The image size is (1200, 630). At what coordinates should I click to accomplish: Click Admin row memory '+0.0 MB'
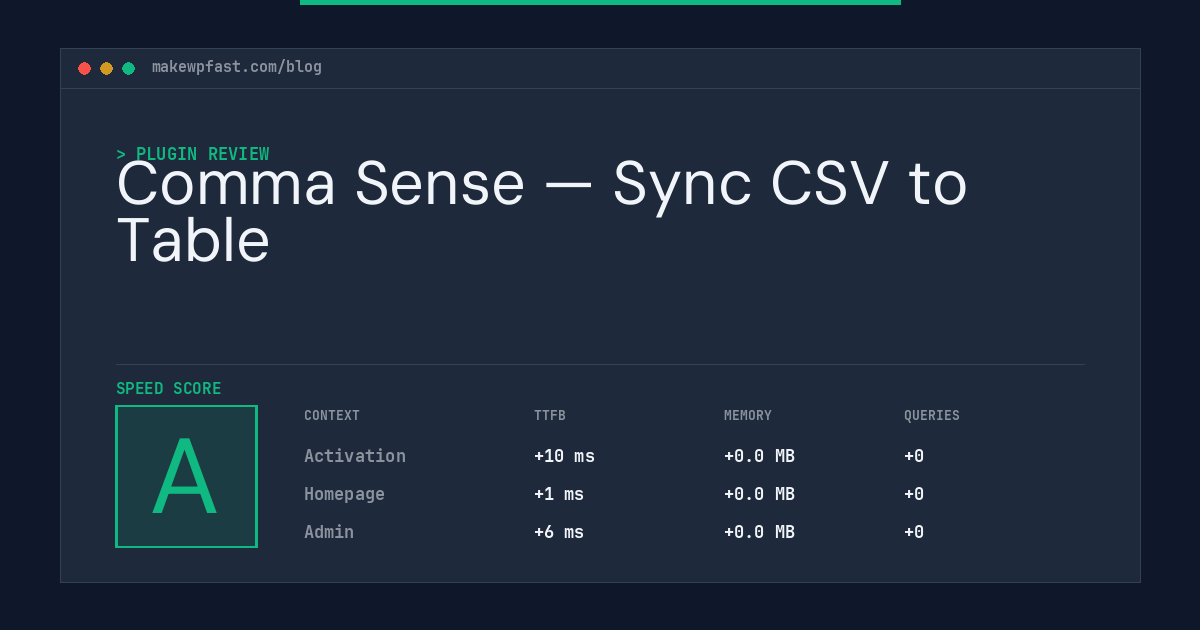coord(759,532)
